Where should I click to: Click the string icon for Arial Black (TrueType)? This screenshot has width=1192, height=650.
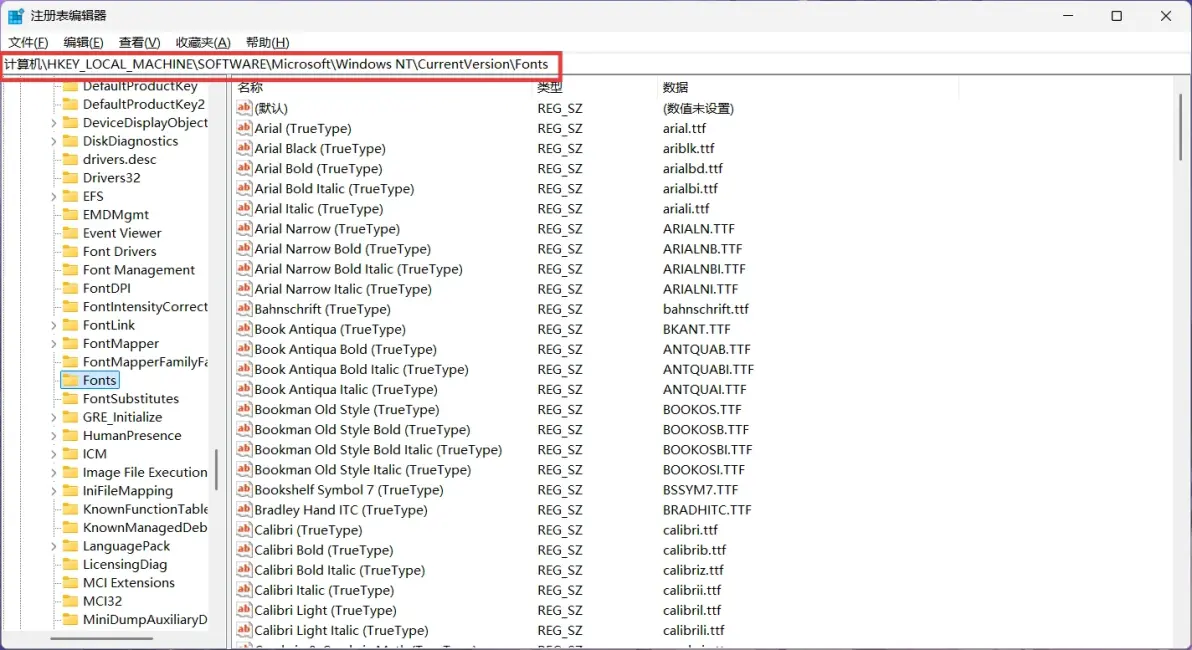[244, 148]
